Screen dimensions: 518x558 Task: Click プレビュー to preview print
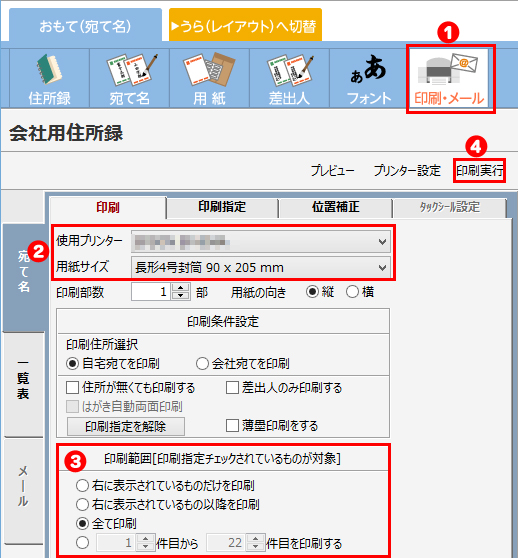point(333,171)
